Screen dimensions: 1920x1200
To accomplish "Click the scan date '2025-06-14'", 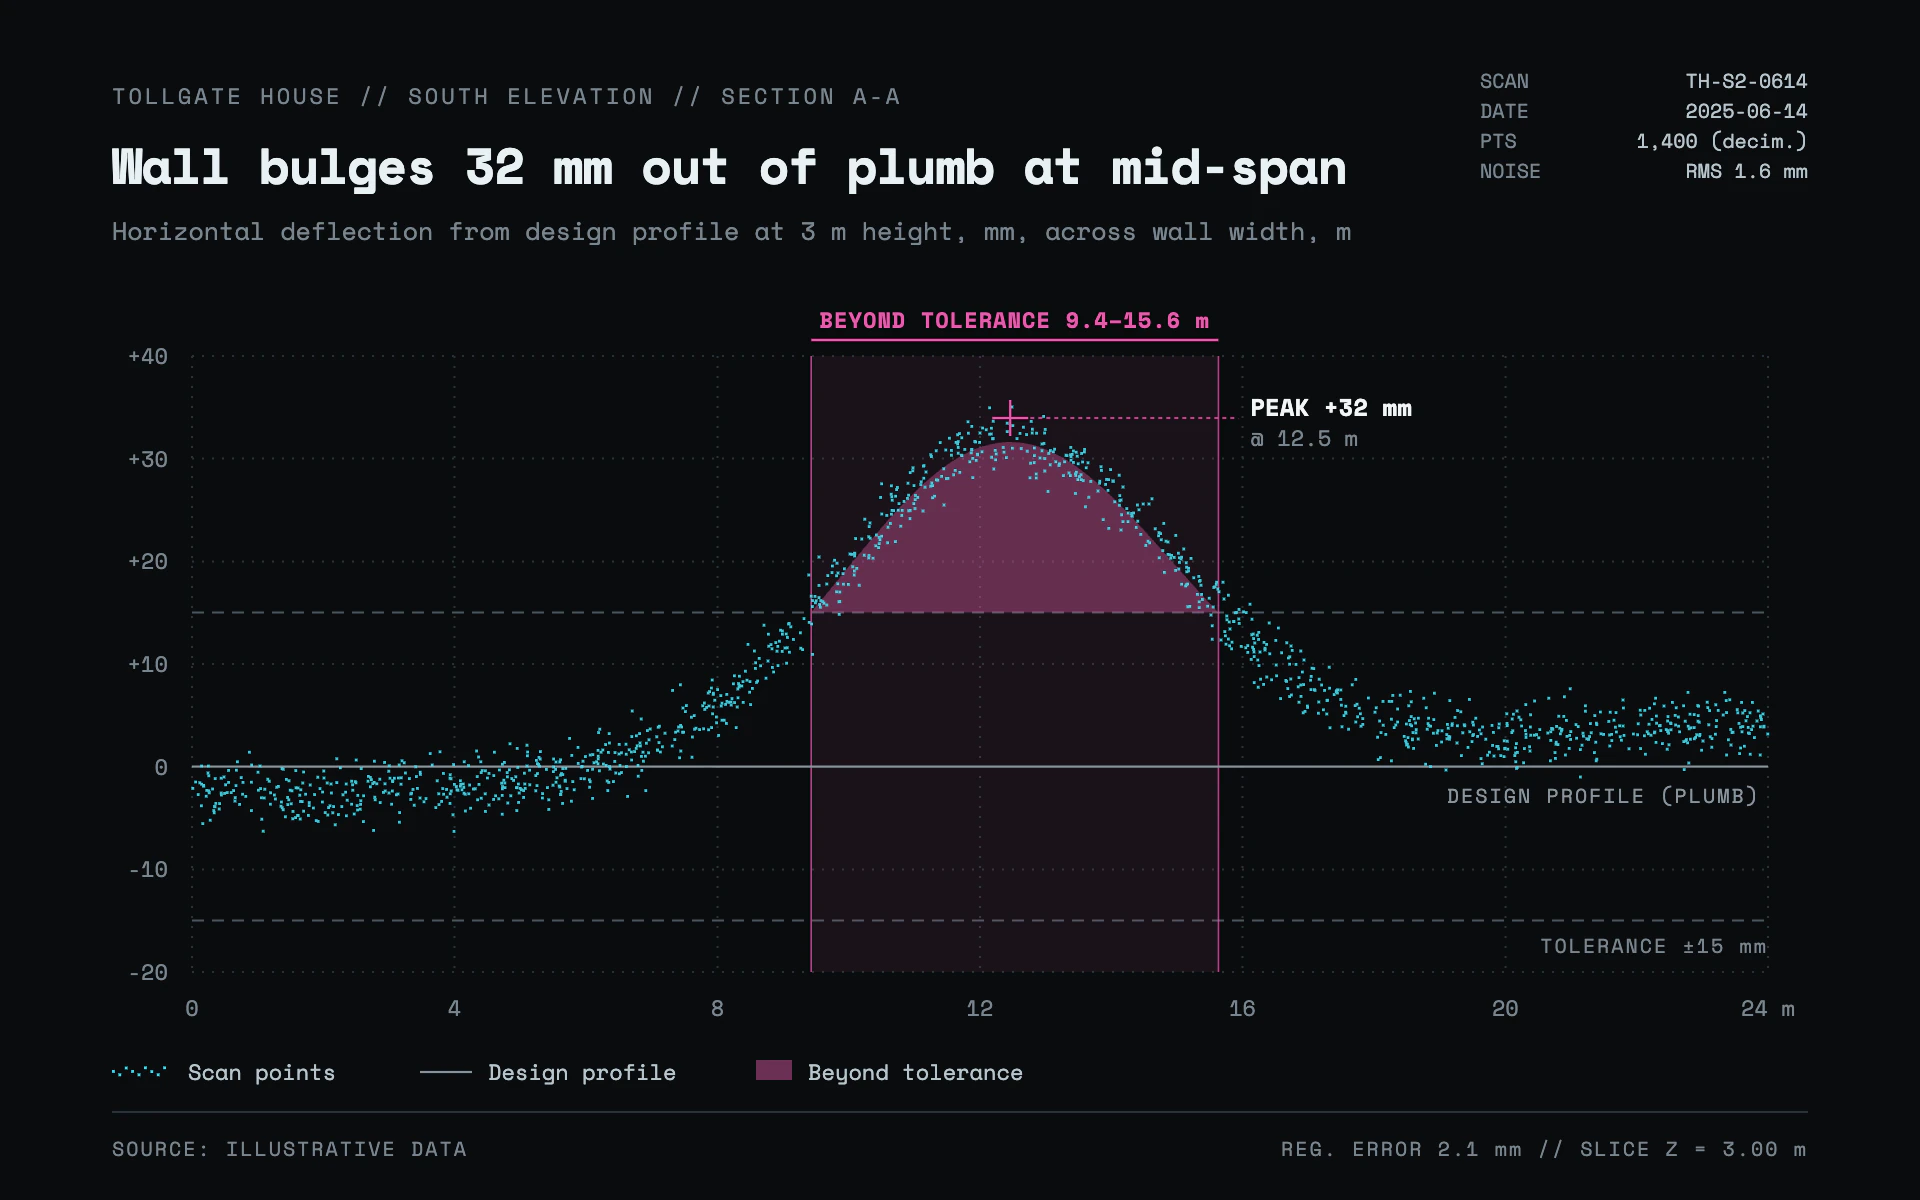I will pos(1746,111).
